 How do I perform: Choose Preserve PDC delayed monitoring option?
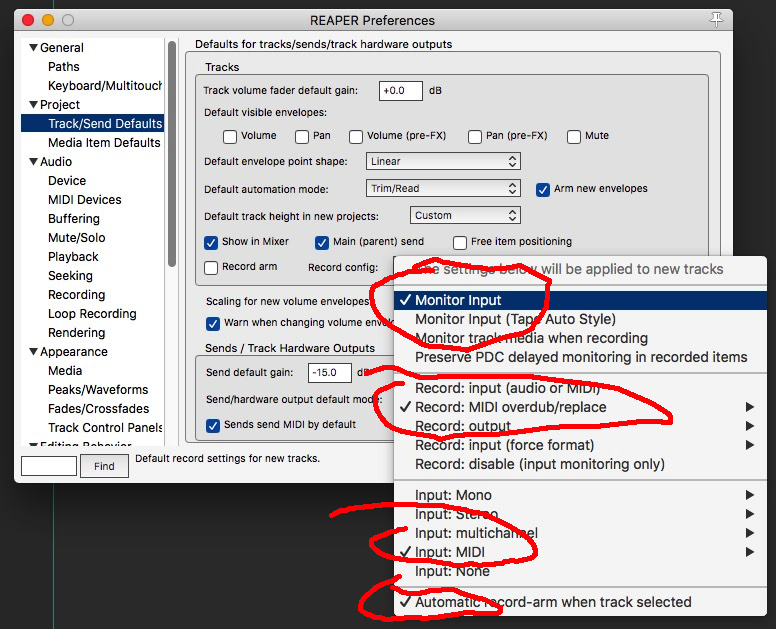coord(580,357)
